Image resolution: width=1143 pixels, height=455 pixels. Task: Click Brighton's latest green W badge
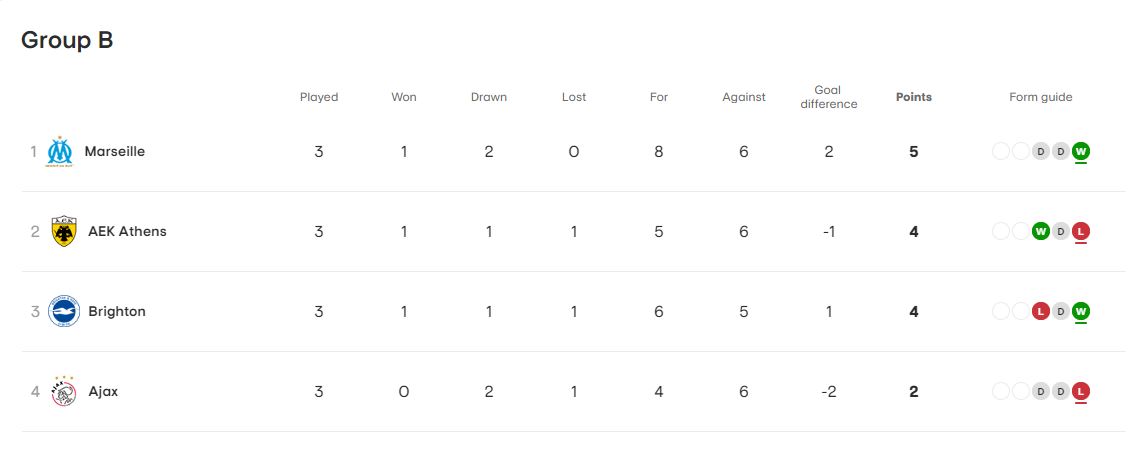click(1080, 312)
